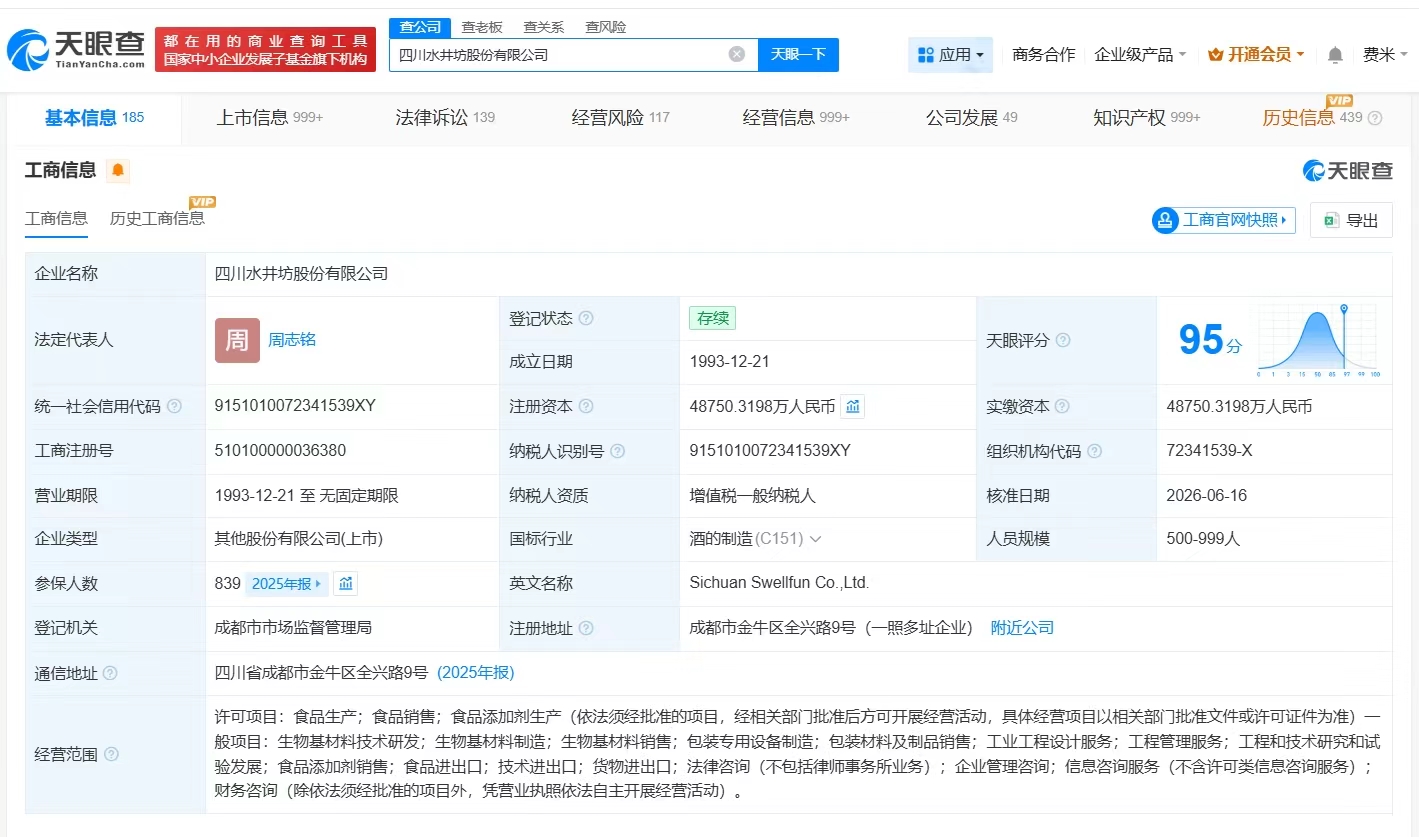The image size is (1419, 837).
Task: Select registration number 510100000036380
Action: point(280,451)
